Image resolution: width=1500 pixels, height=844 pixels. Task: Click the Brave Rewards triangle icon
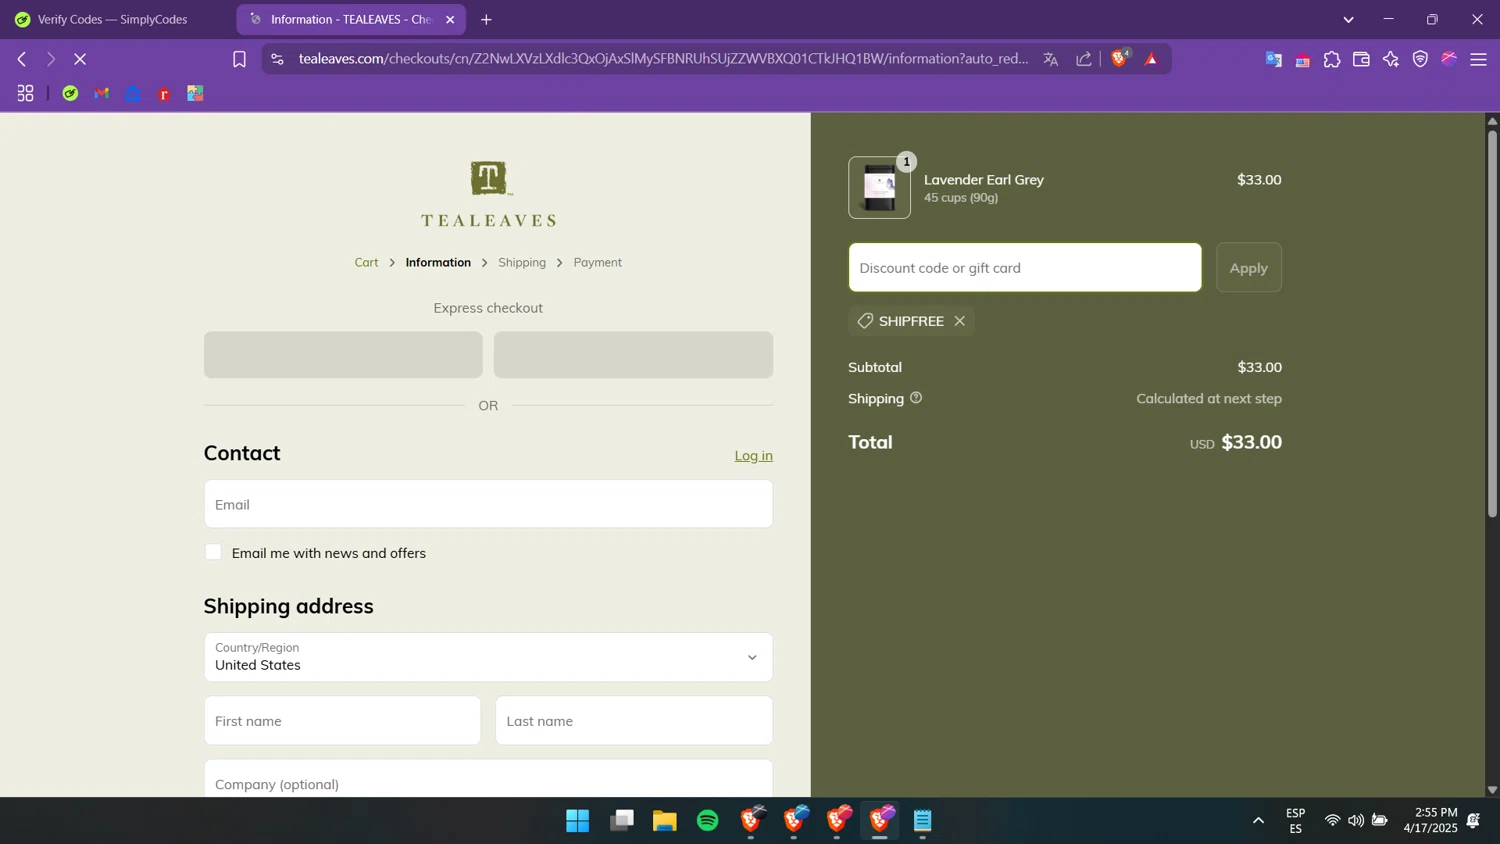tap(1151, 59)
